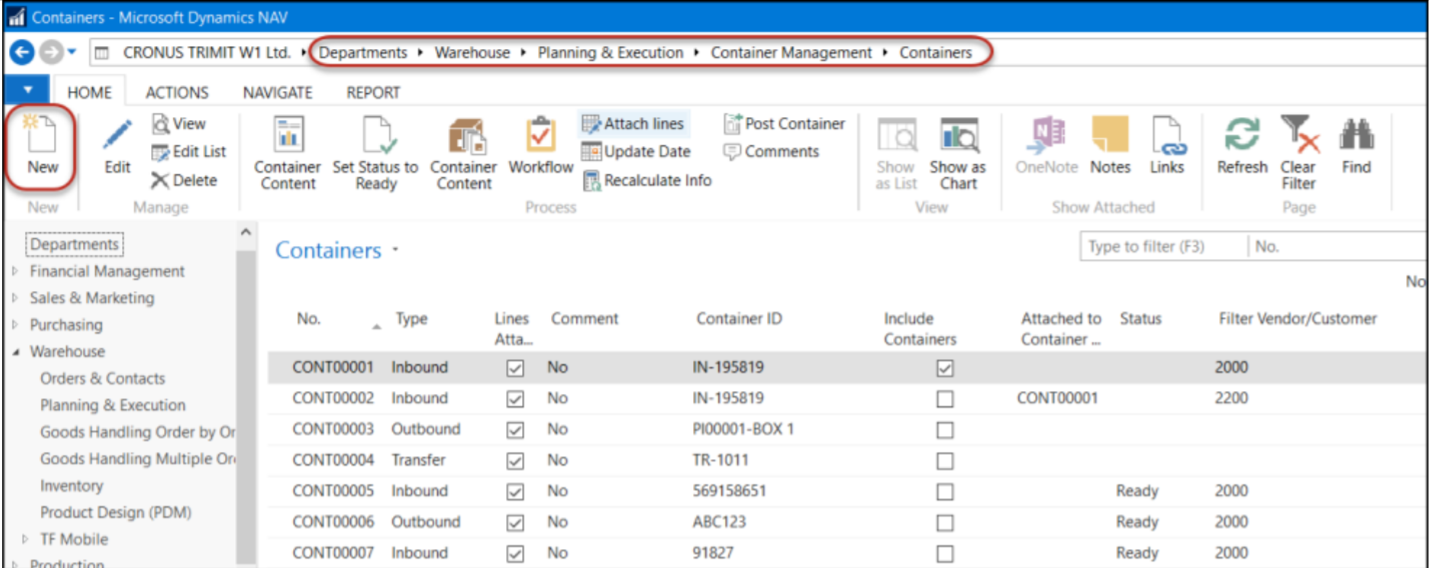
Task: Select Container ID cell PI00001-BOX 1
Action: click(x=742, y=429)
